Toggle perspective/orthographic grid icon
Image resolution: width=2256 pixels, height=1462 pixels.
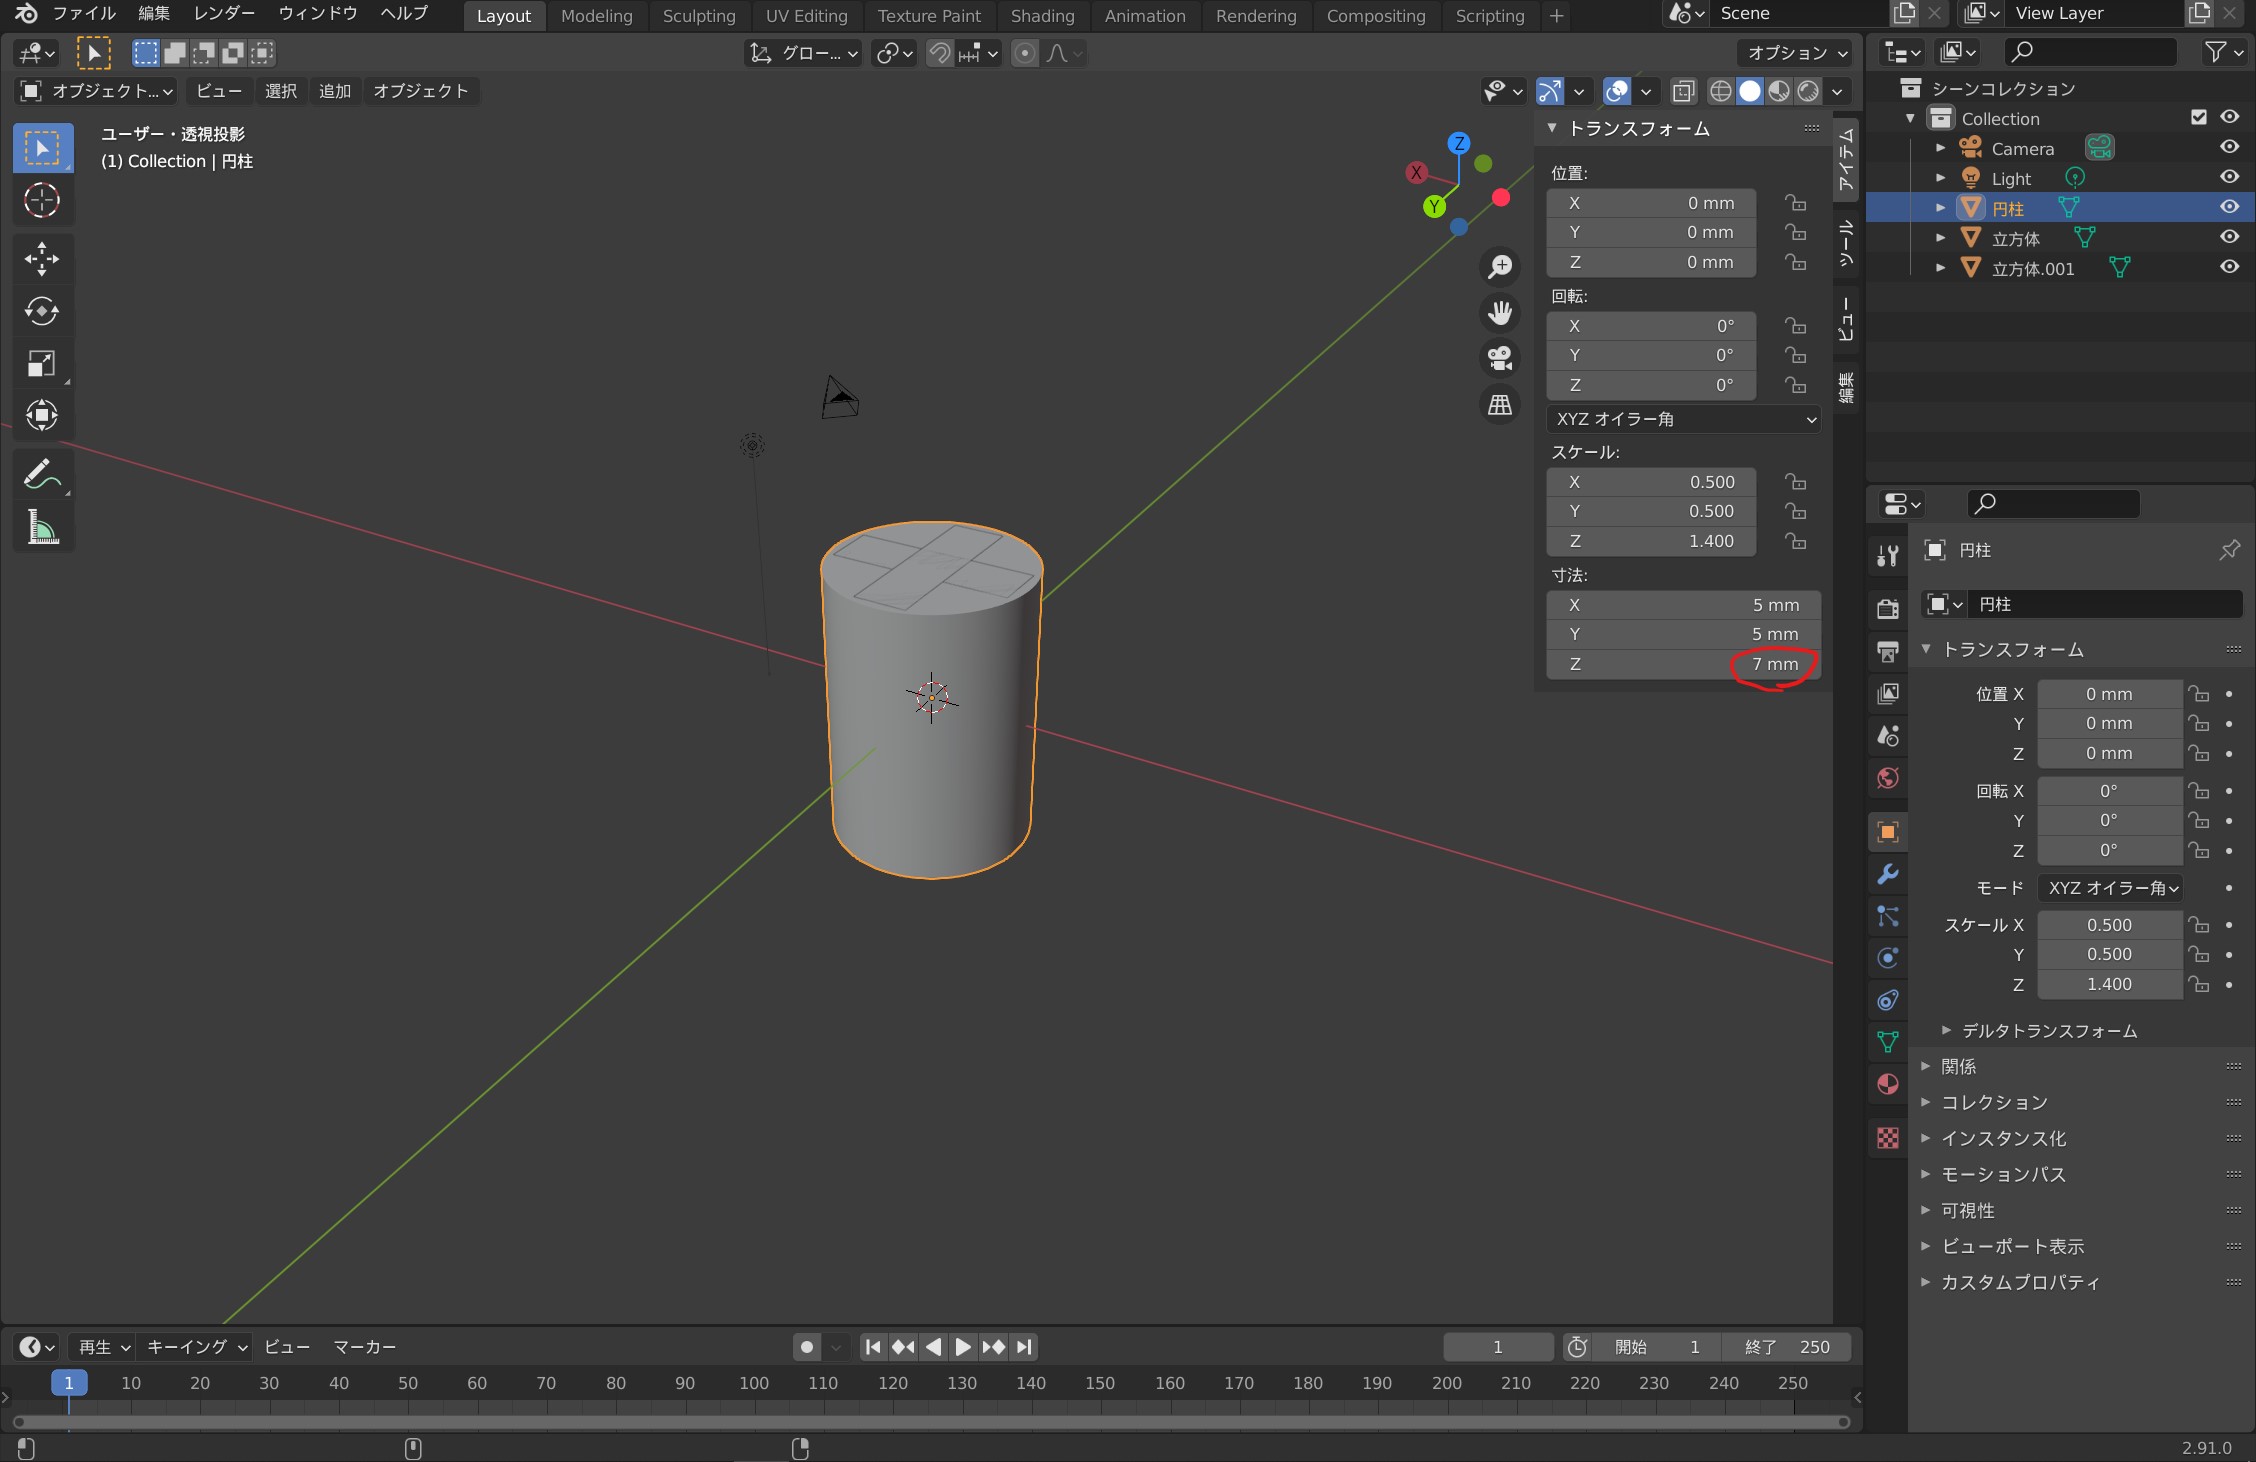1500,405
